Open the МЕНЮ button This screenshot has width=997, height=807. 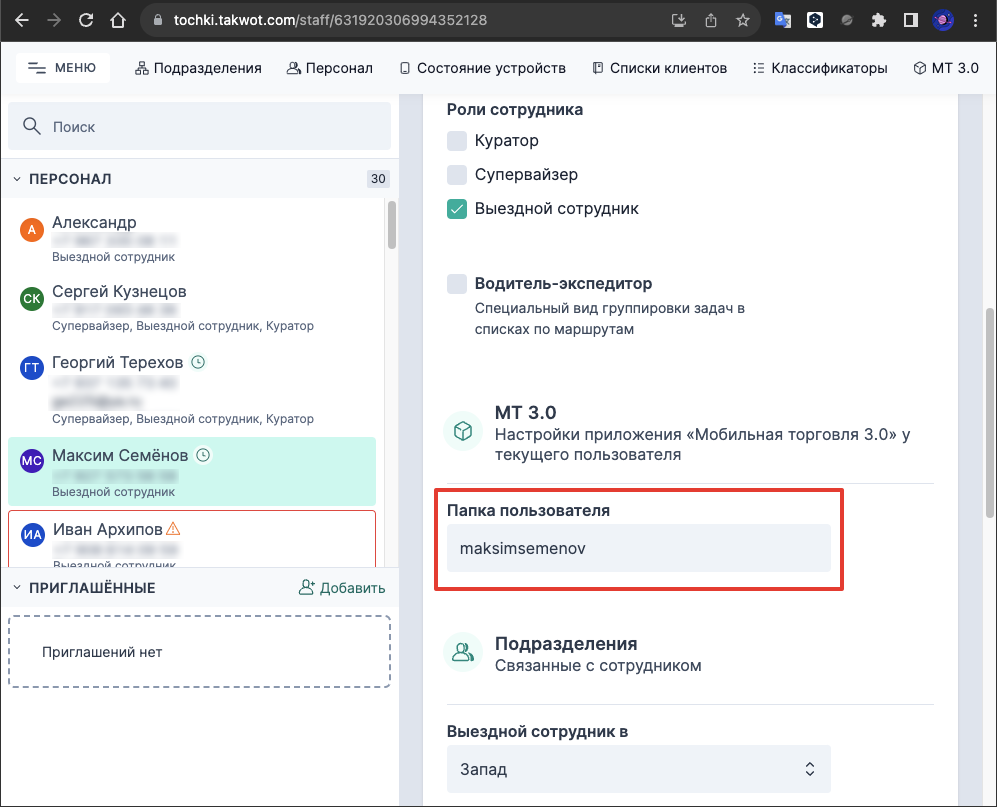pos(62,67)
